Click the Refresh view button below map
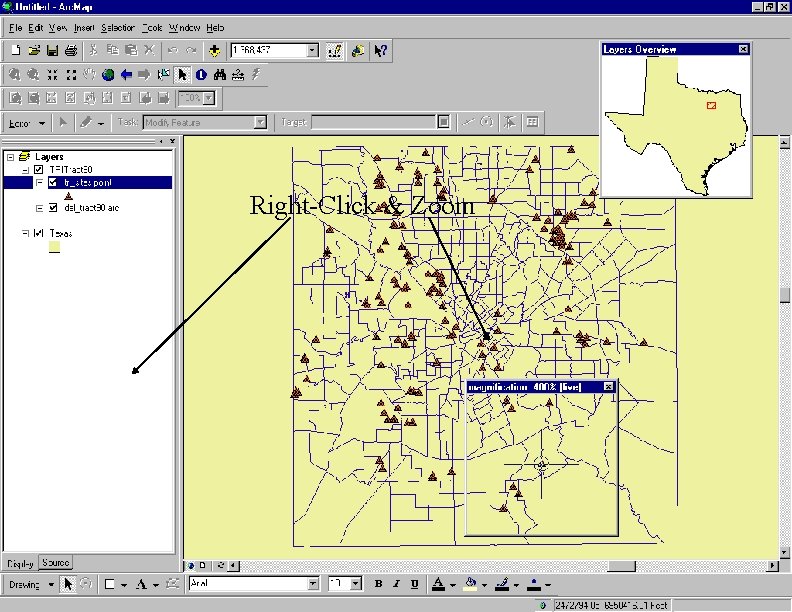Viewport: 792px width, 612px height. coord(221,566)
